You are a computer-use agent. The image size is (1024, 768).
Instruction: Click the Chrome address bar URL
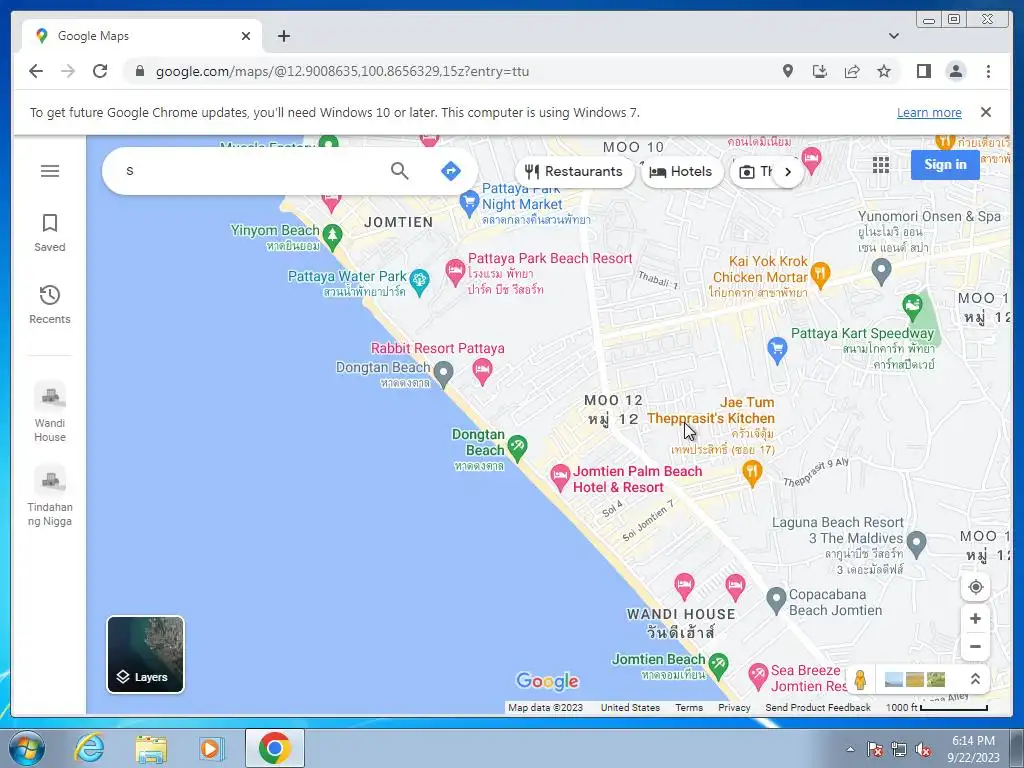pyautogui.click(x=342, y=71)
